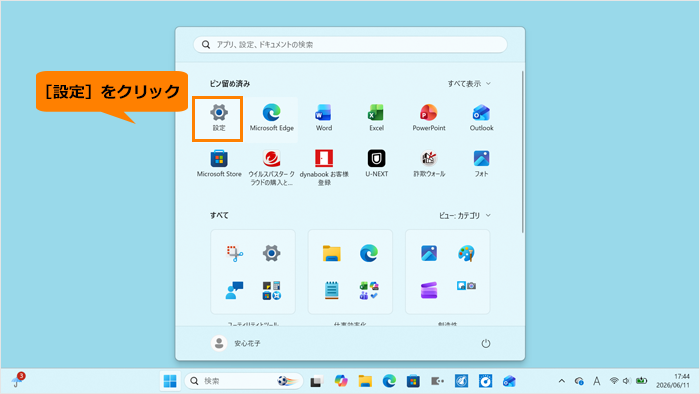Expand the creativity category mini-icon group
The height and width of the screenshot is (394, 700).
466,286
